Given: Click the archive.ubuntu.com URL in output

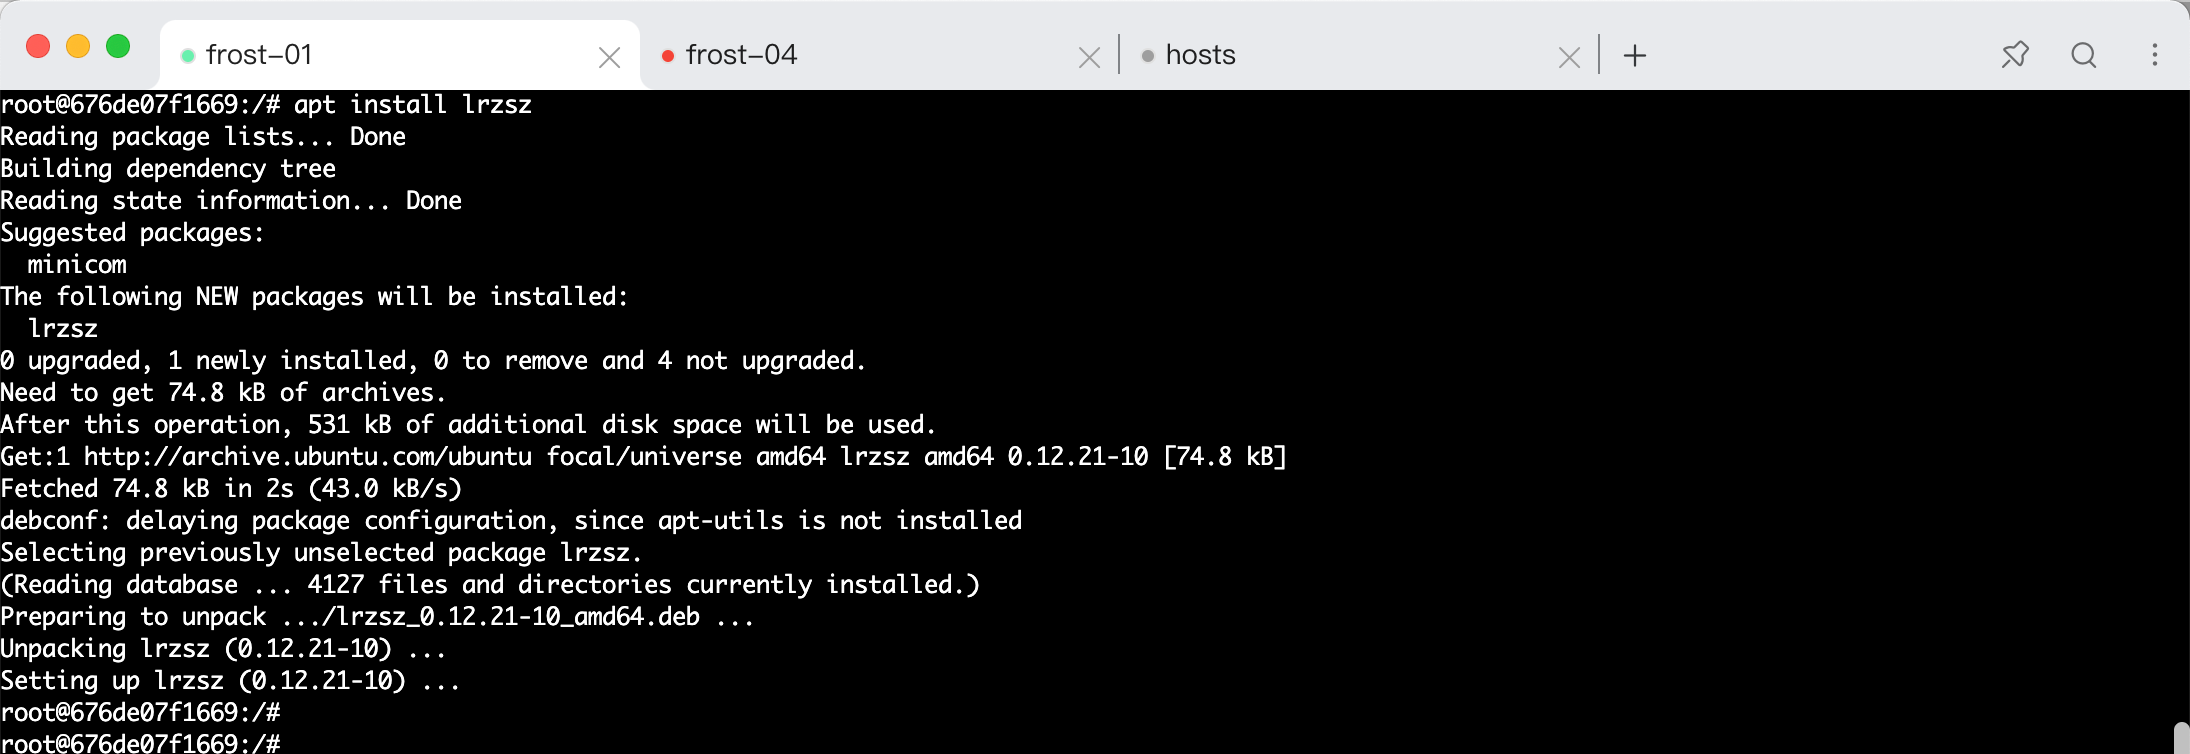Looking at the screenshot, I should pos(308,457).
